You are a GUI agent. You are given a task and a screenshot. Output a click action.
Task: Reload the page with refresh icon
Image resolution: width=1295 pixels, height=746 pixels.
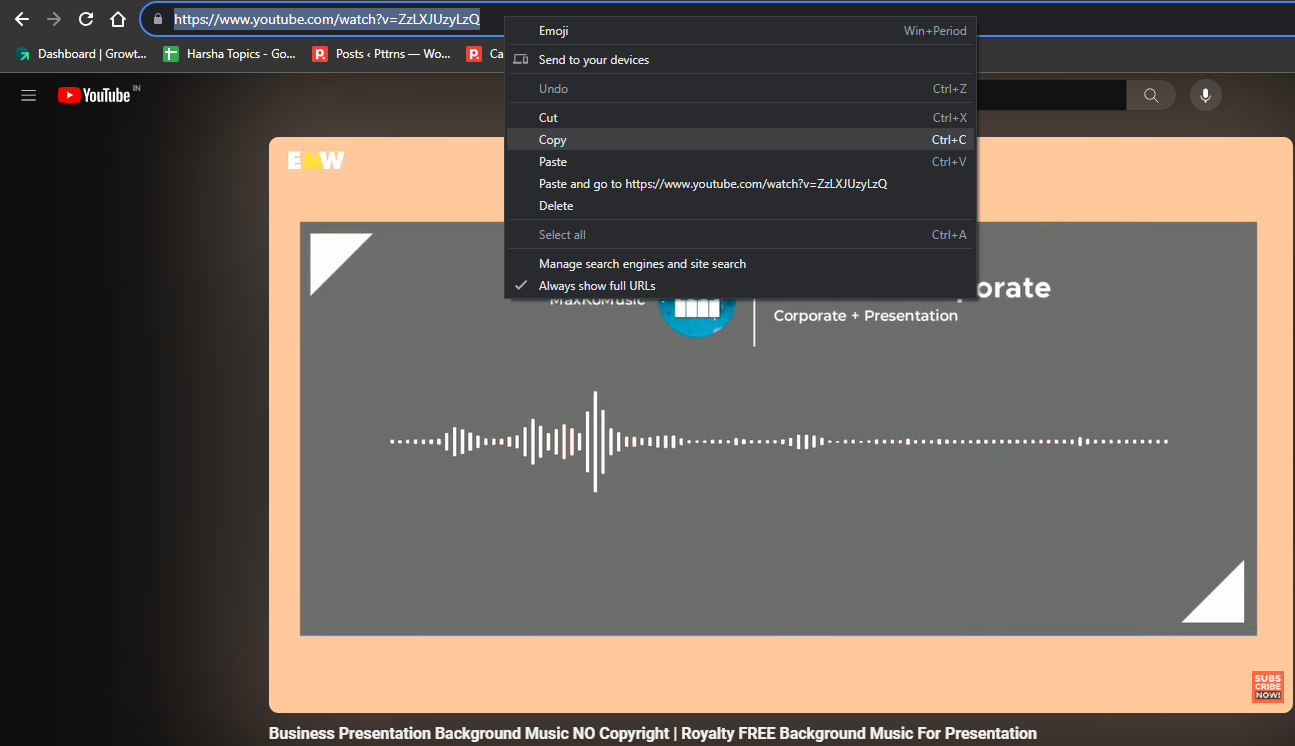coord(86,19)
